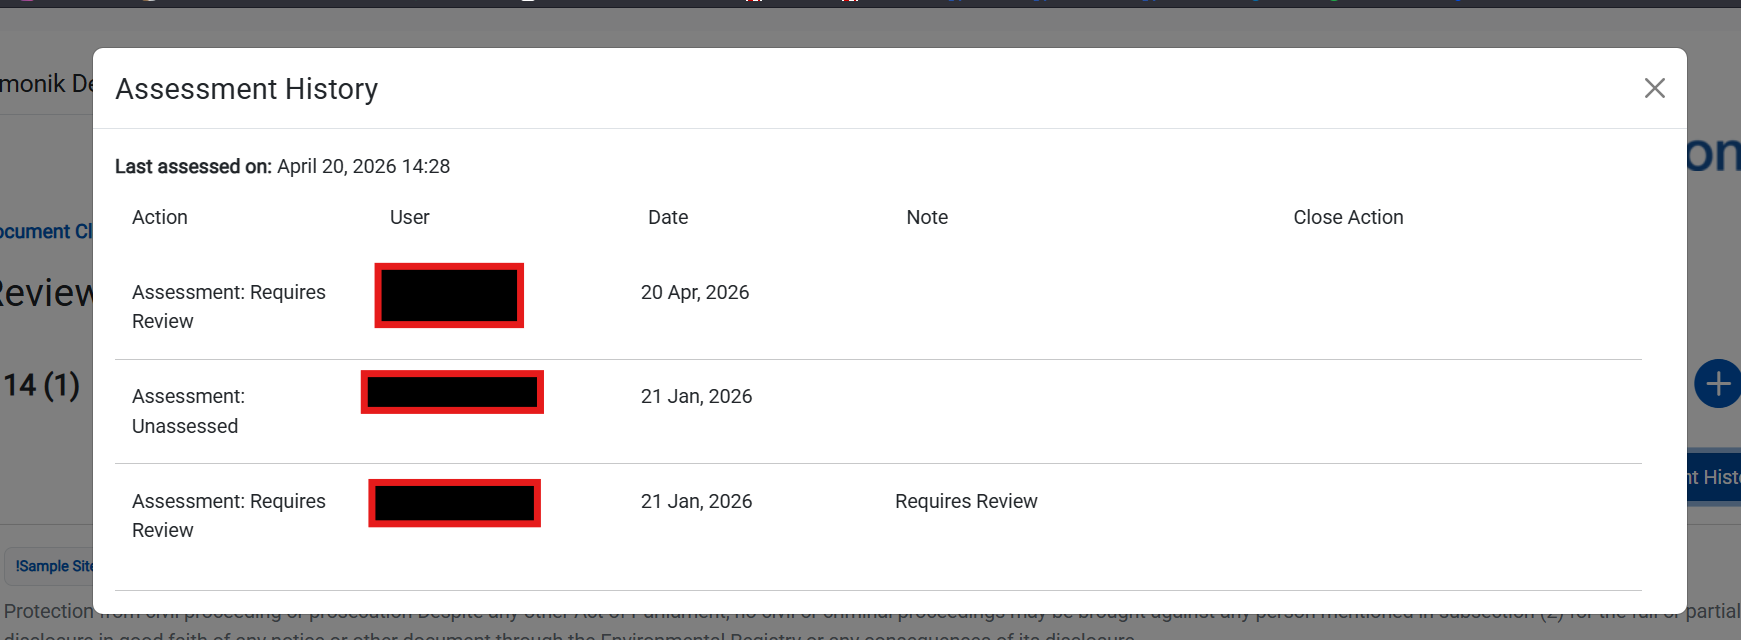This screenshot has height=640, width=1741.
Task: Click the User column header
Action: (x=410, y=217)
